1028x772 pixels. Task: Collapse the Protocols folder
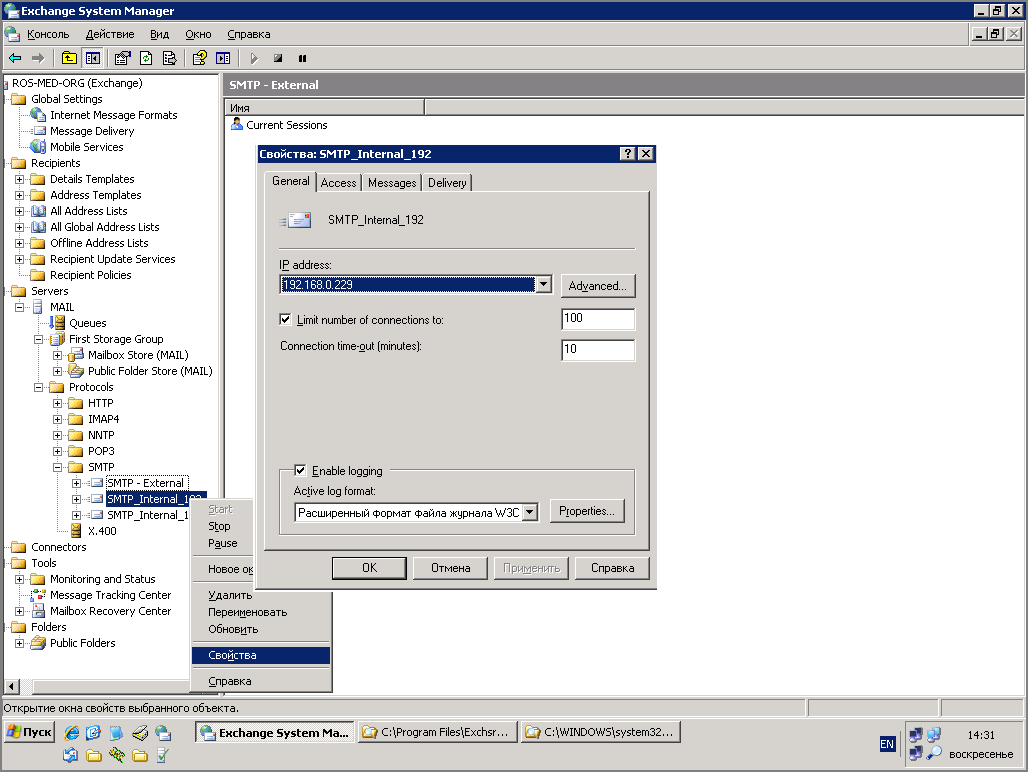39,387
